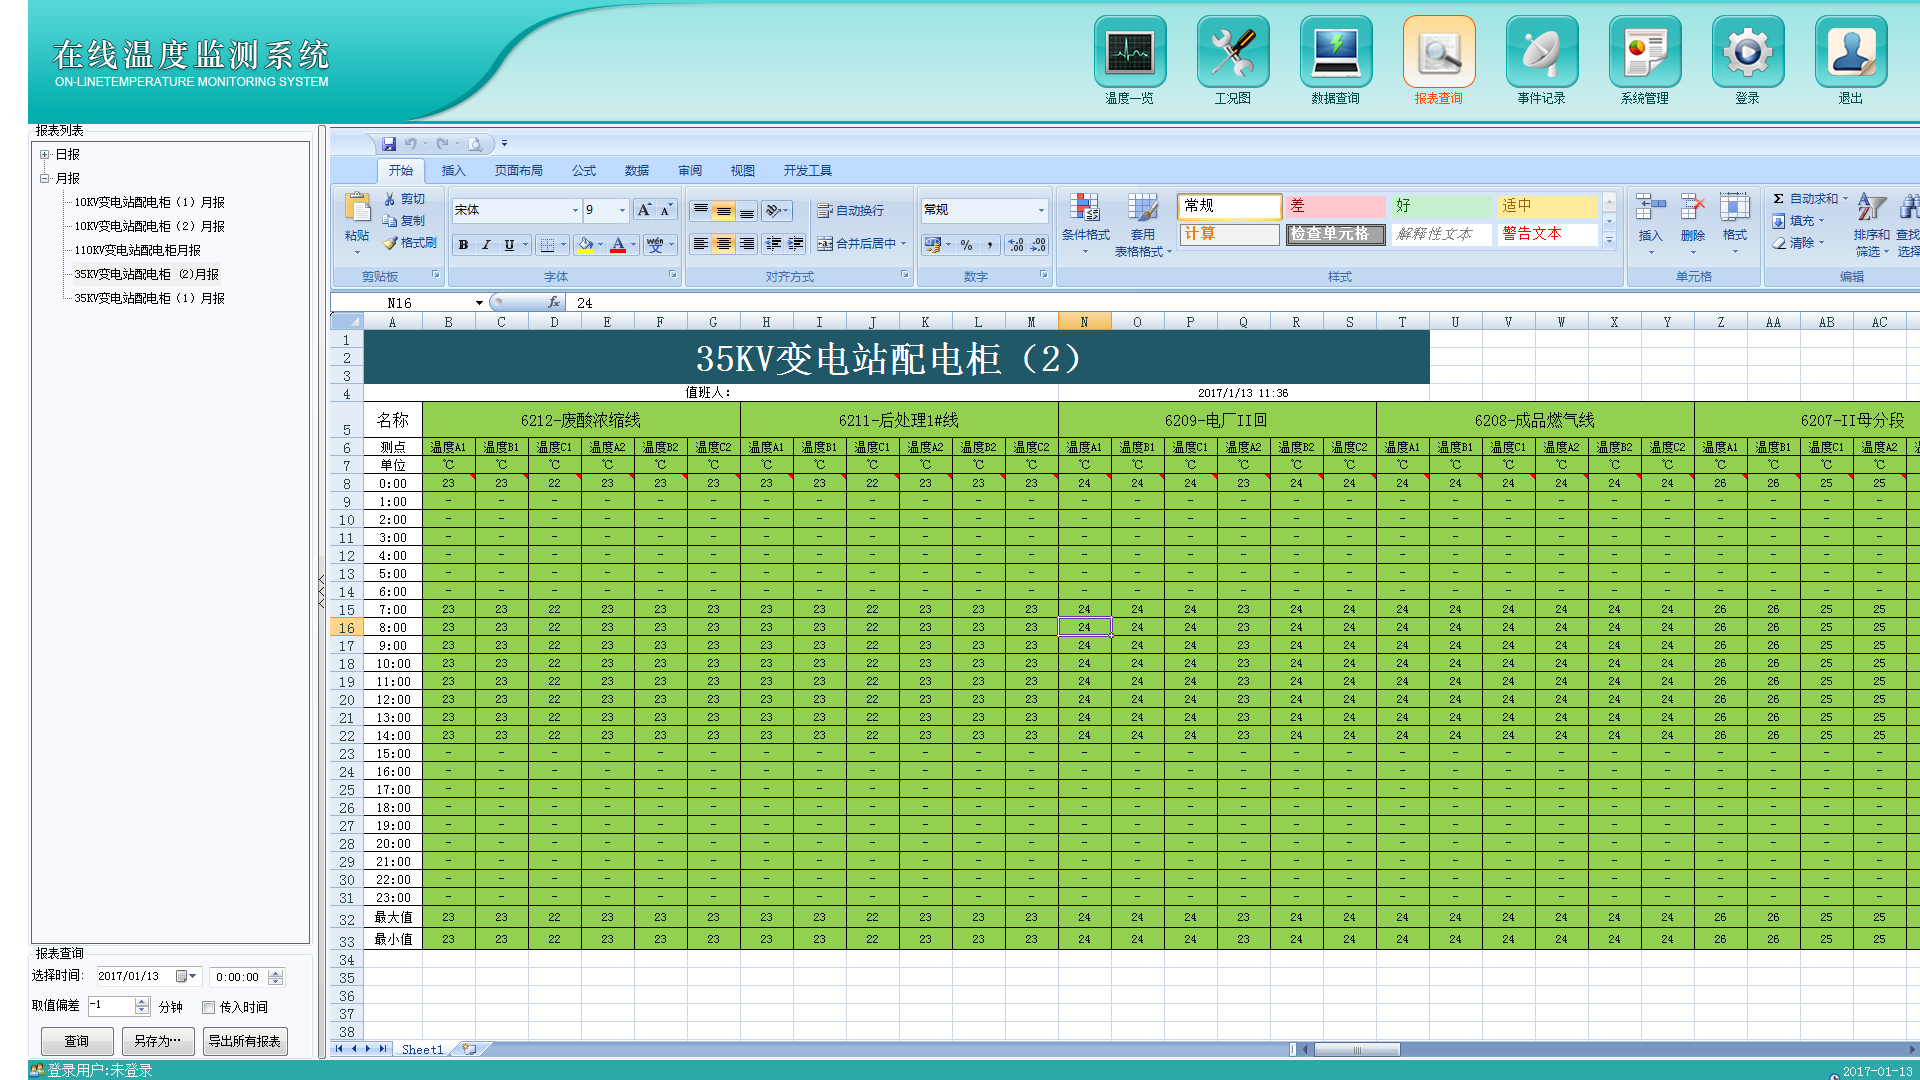Screen dimensions: 1920x1080
Task: Click the undo arrow in quick access toolbar
Action: click(410, 144)
